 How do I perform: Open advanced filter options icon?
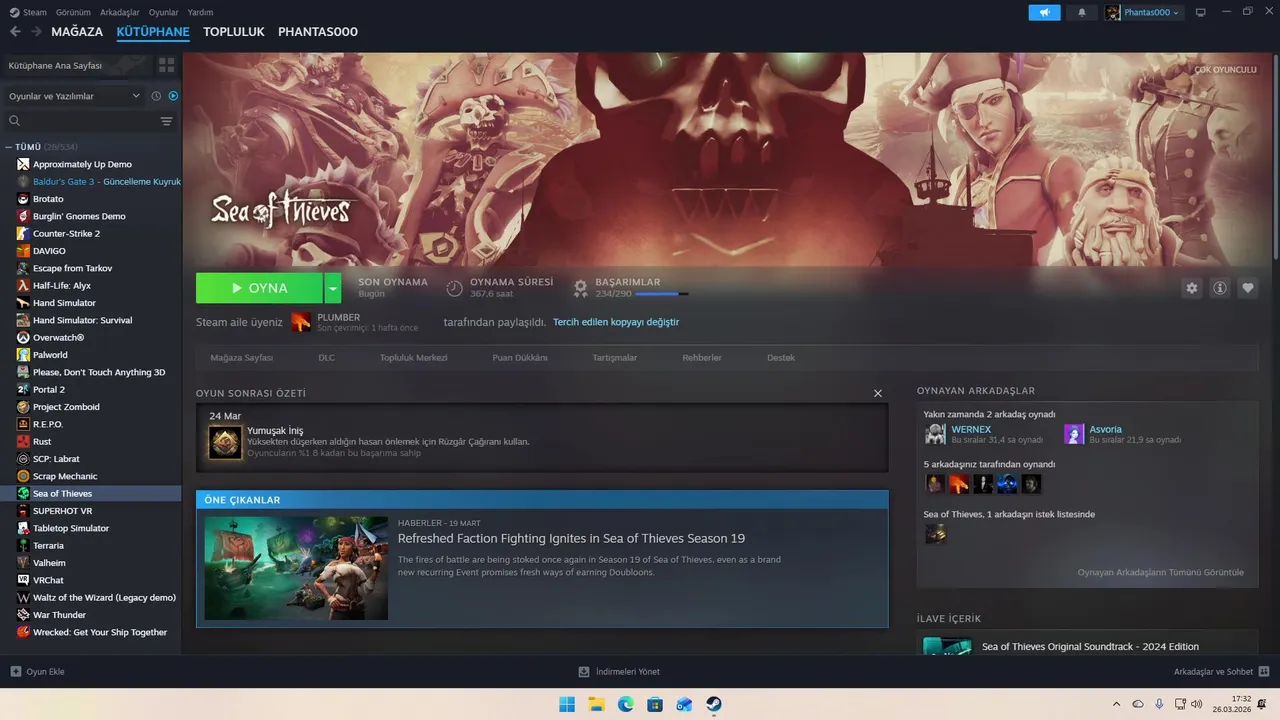click(166, 121)
